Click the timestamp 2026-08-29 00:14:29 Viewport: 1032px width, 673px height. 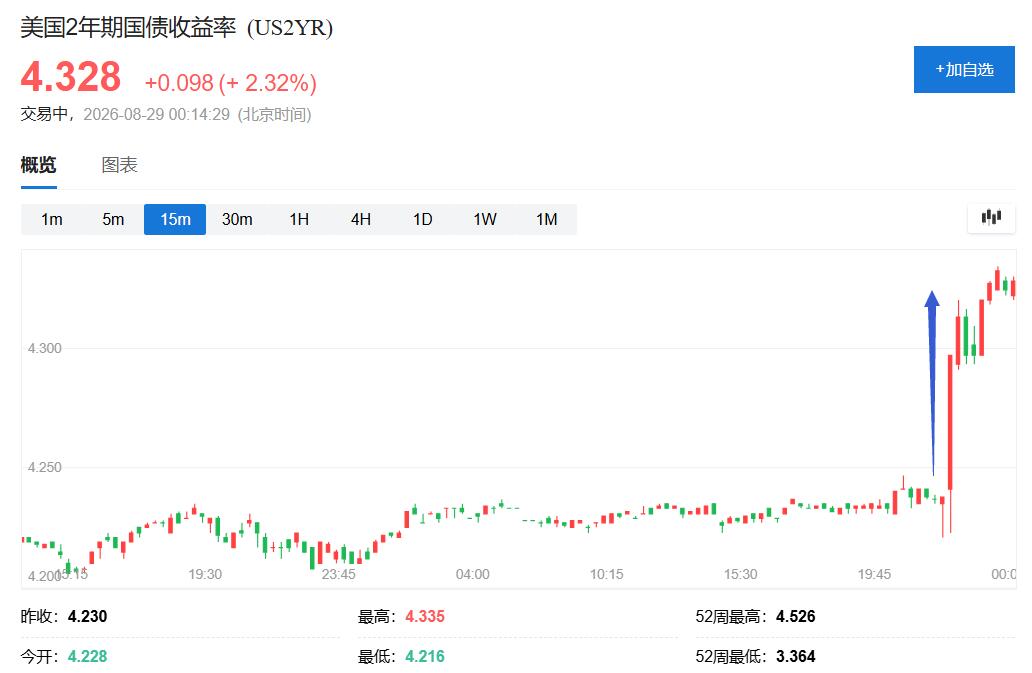click(x=157, y=114)
